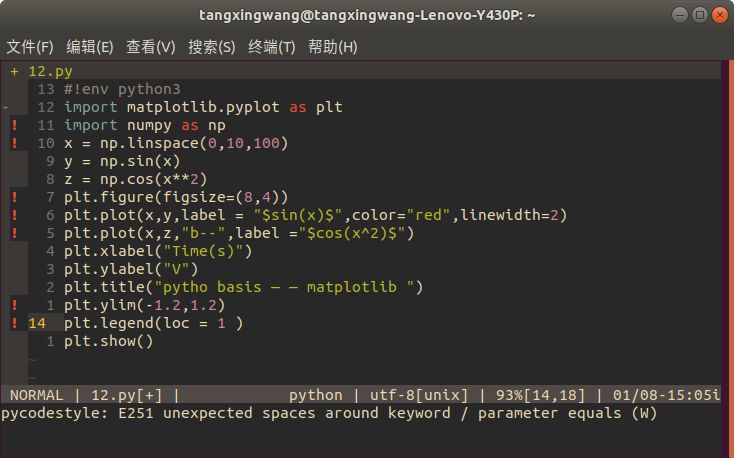
Task: Click 'linewidth=2' parameter text
Action: [x=510, y=215]
